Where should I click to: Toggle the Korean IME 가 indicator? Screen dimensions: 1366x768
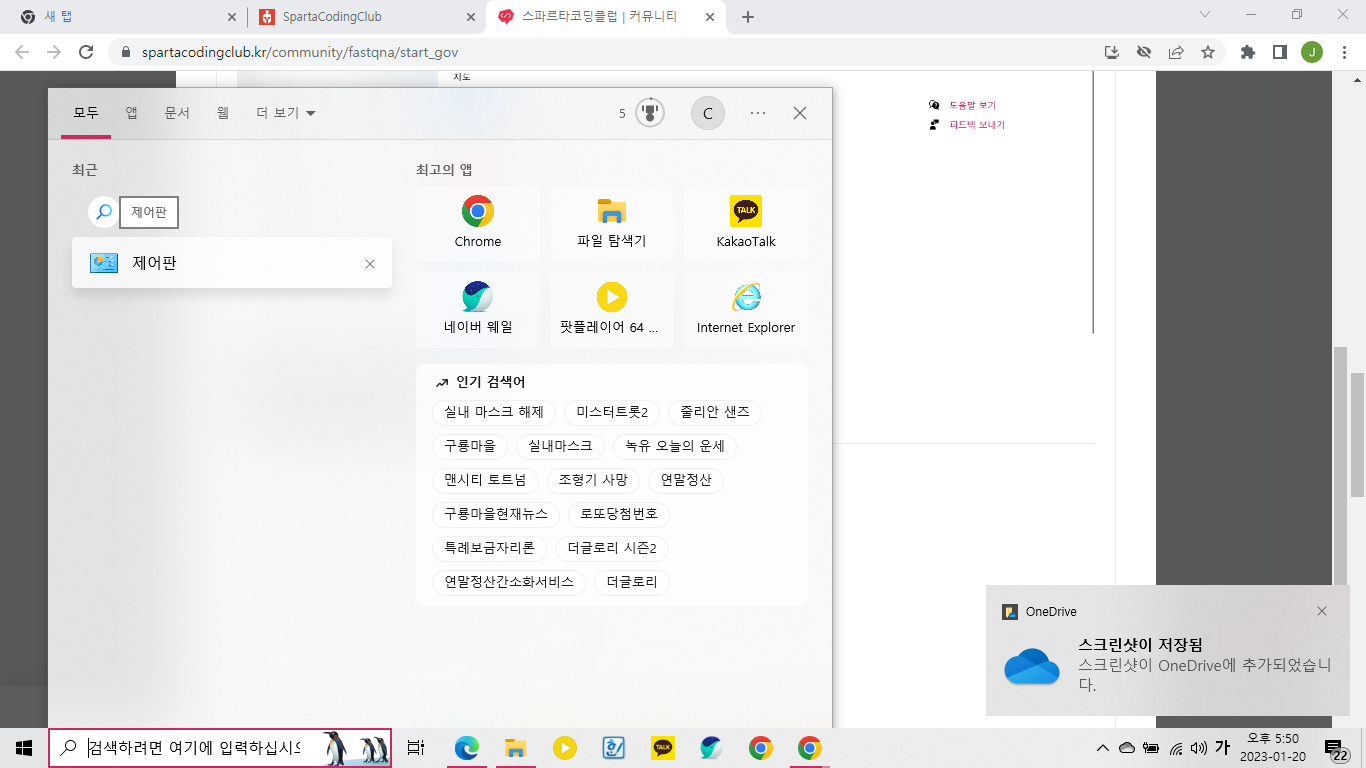point(1222,748)
